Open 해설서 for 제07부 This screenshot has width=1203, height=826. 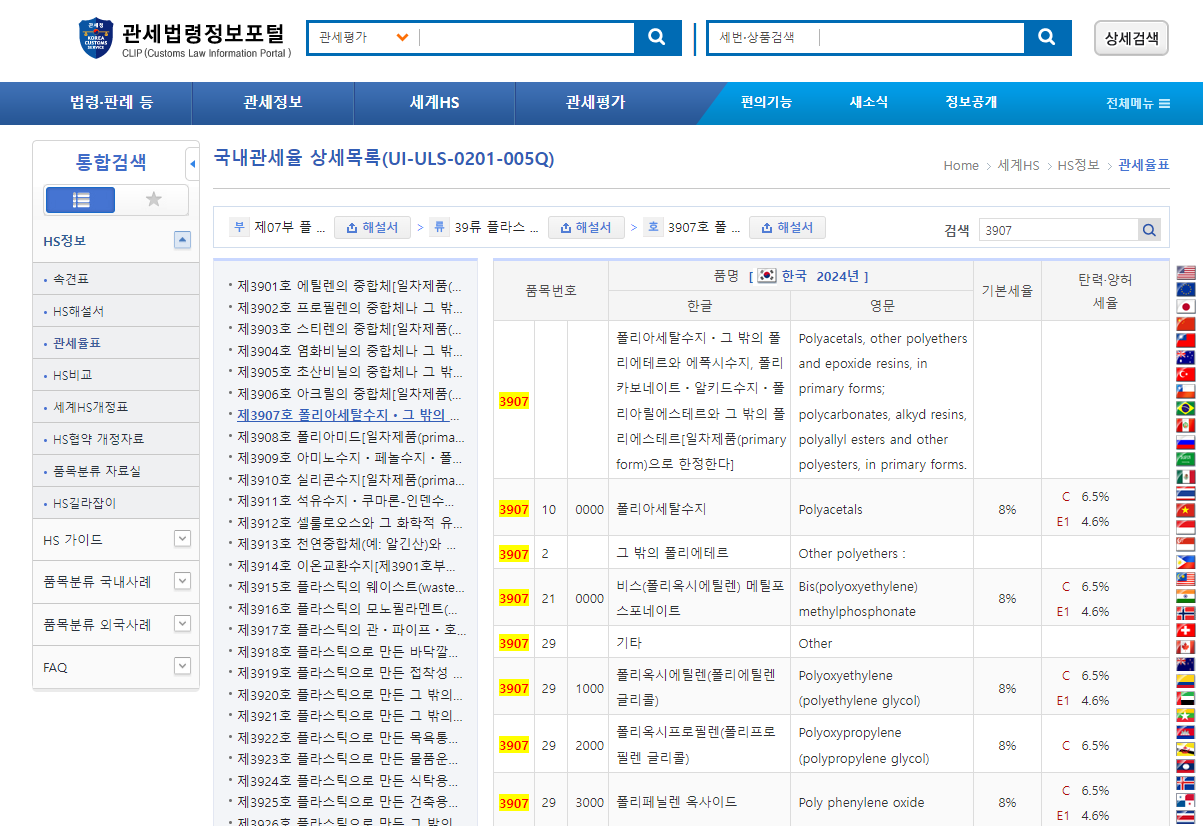point(372,228)
